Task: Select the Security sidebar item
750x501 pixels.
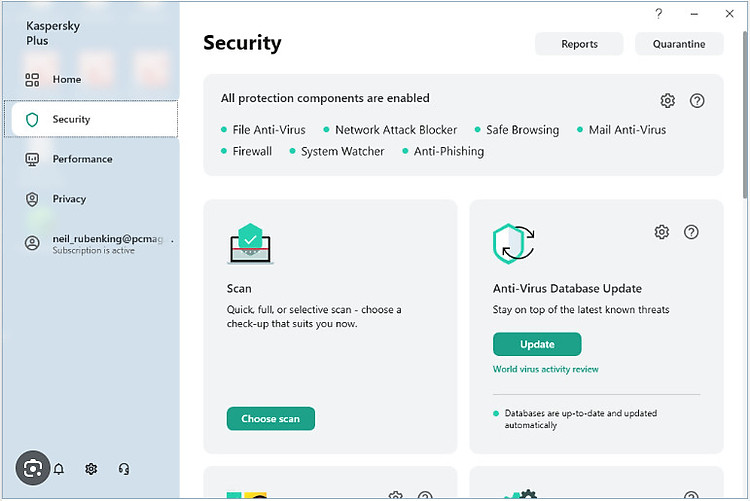Action: pos(91,119)
